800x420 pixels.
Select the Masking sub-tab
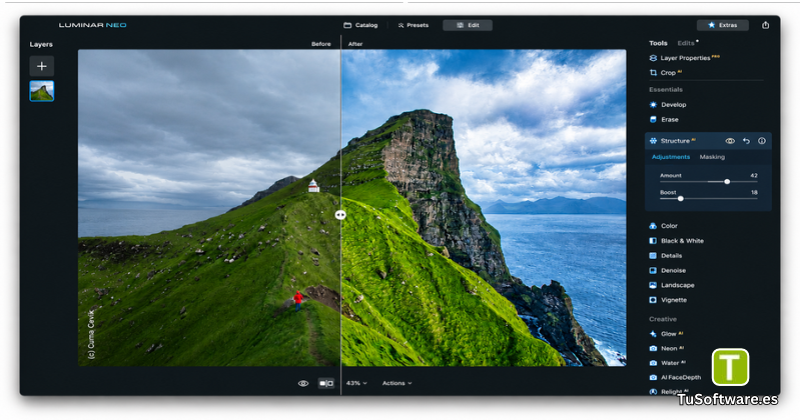click(712, 157)
